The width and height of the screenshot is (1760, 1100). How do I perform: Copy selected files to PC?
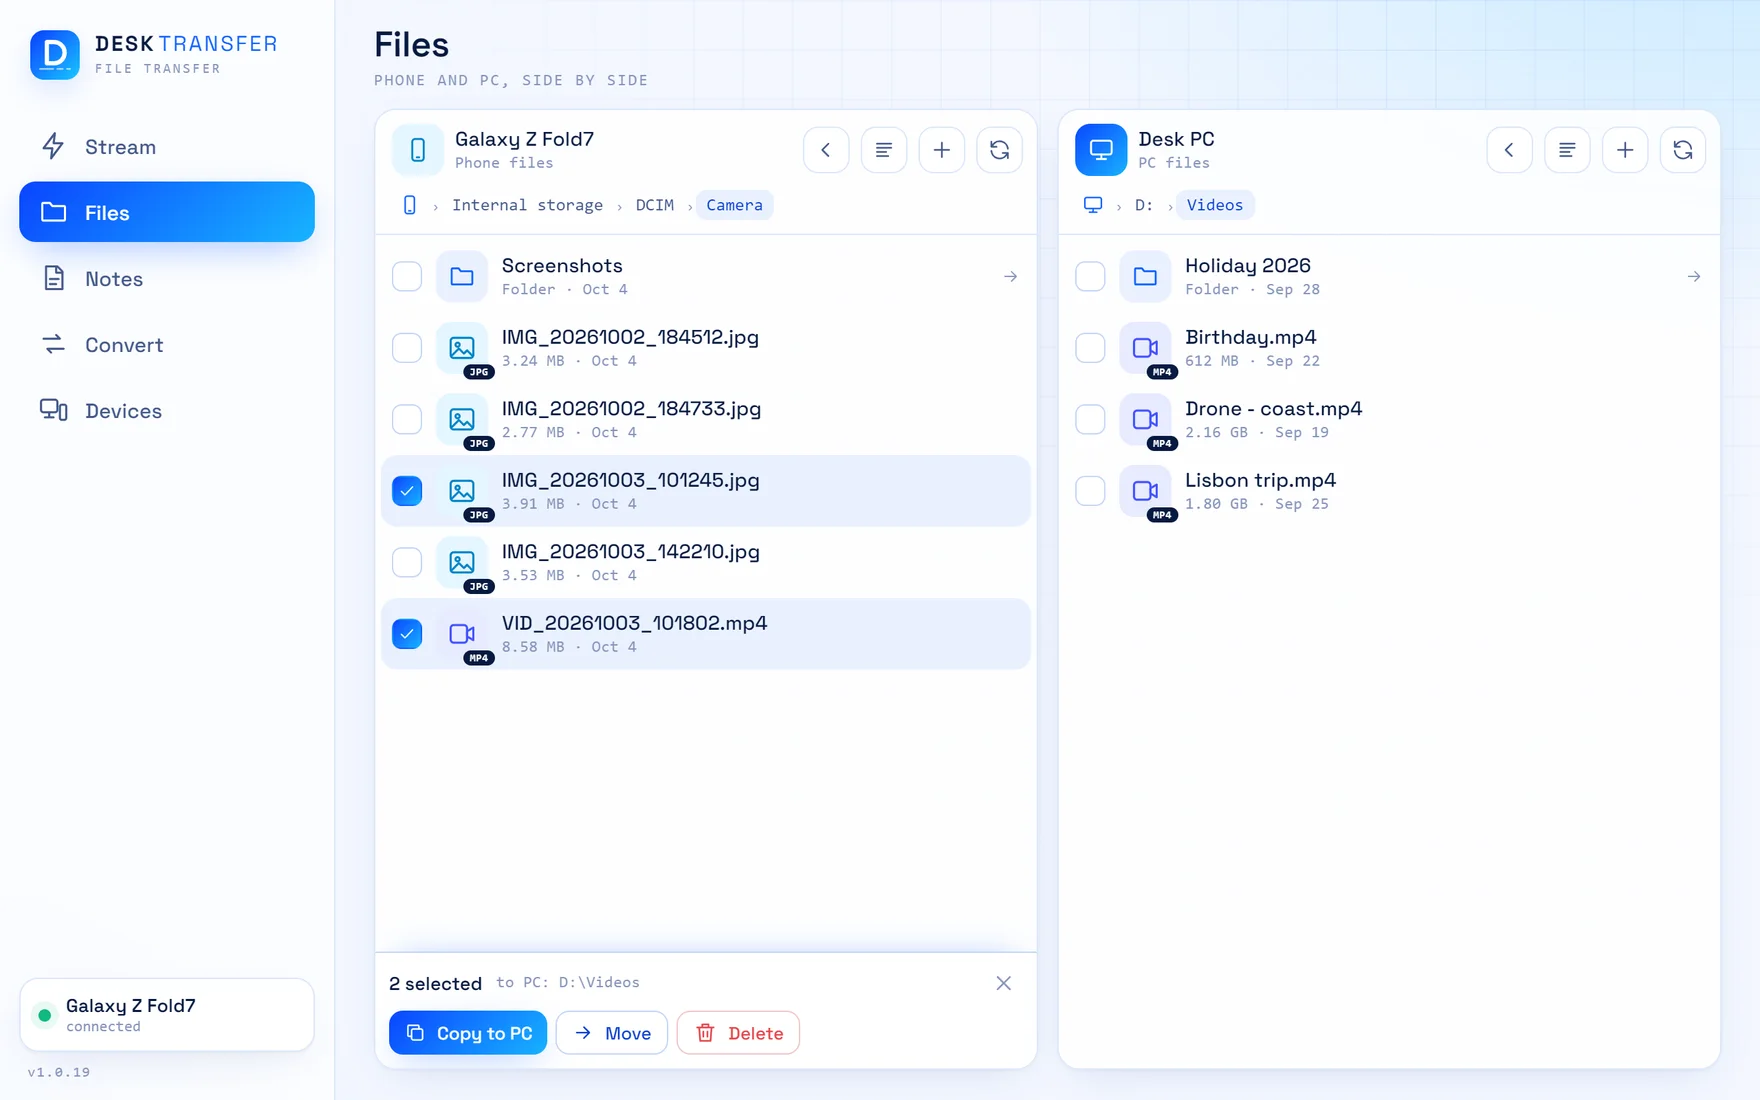click(x=468, y=1033)
